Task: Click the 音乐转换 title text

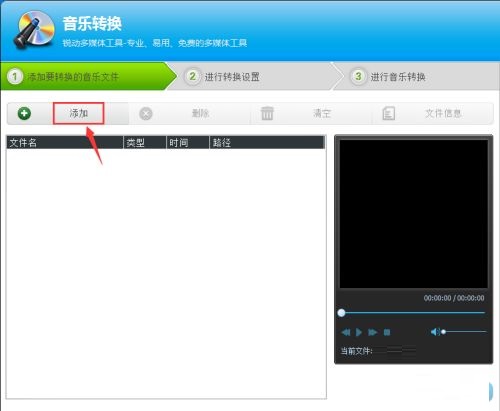Action: 92,24
